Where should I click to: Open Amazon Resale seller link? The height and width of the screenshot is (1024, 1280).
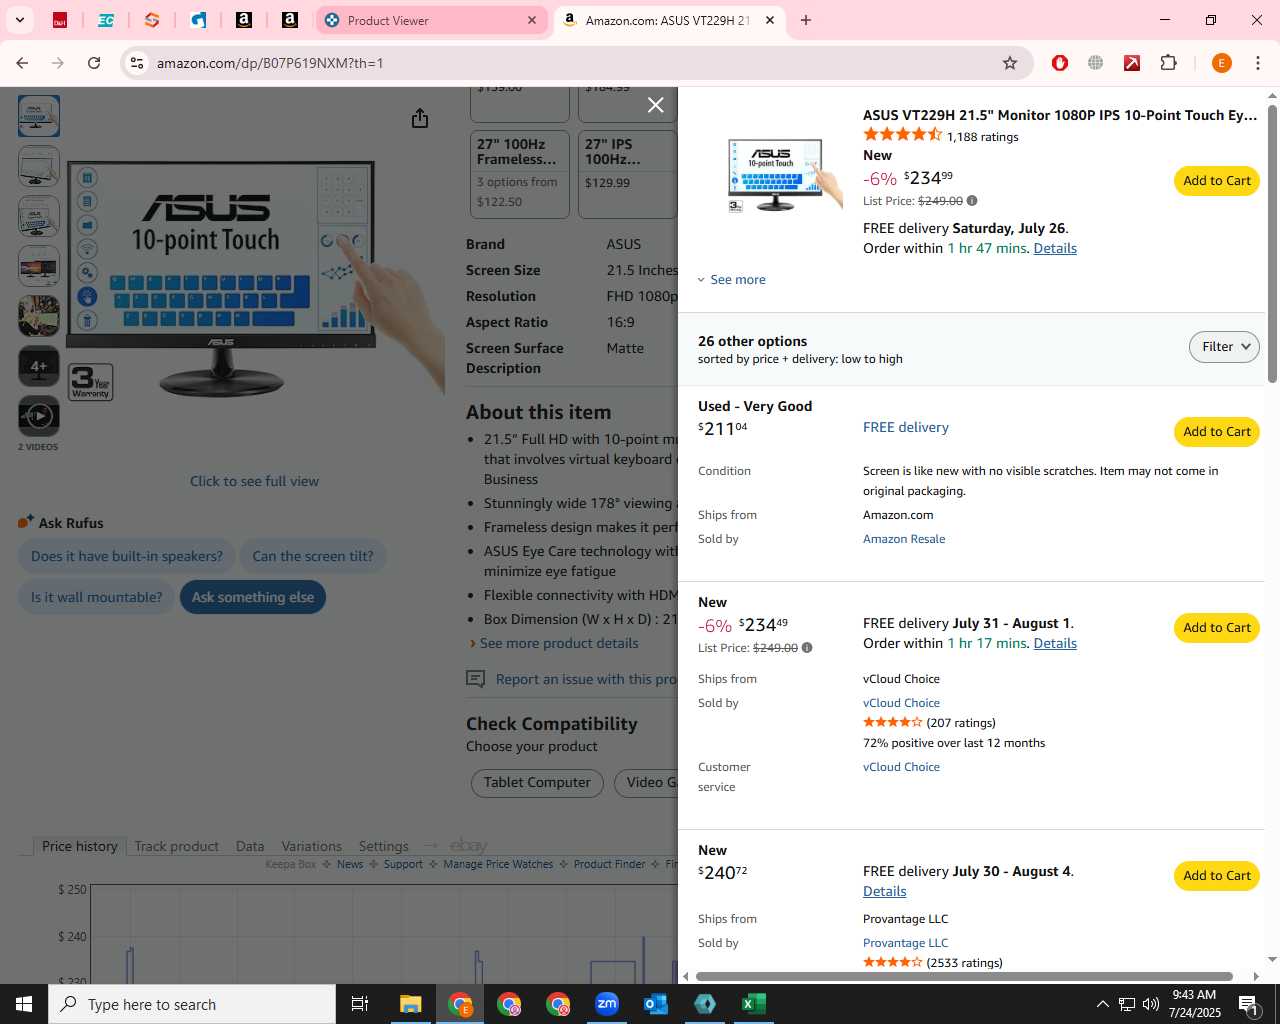coord(904,539)
